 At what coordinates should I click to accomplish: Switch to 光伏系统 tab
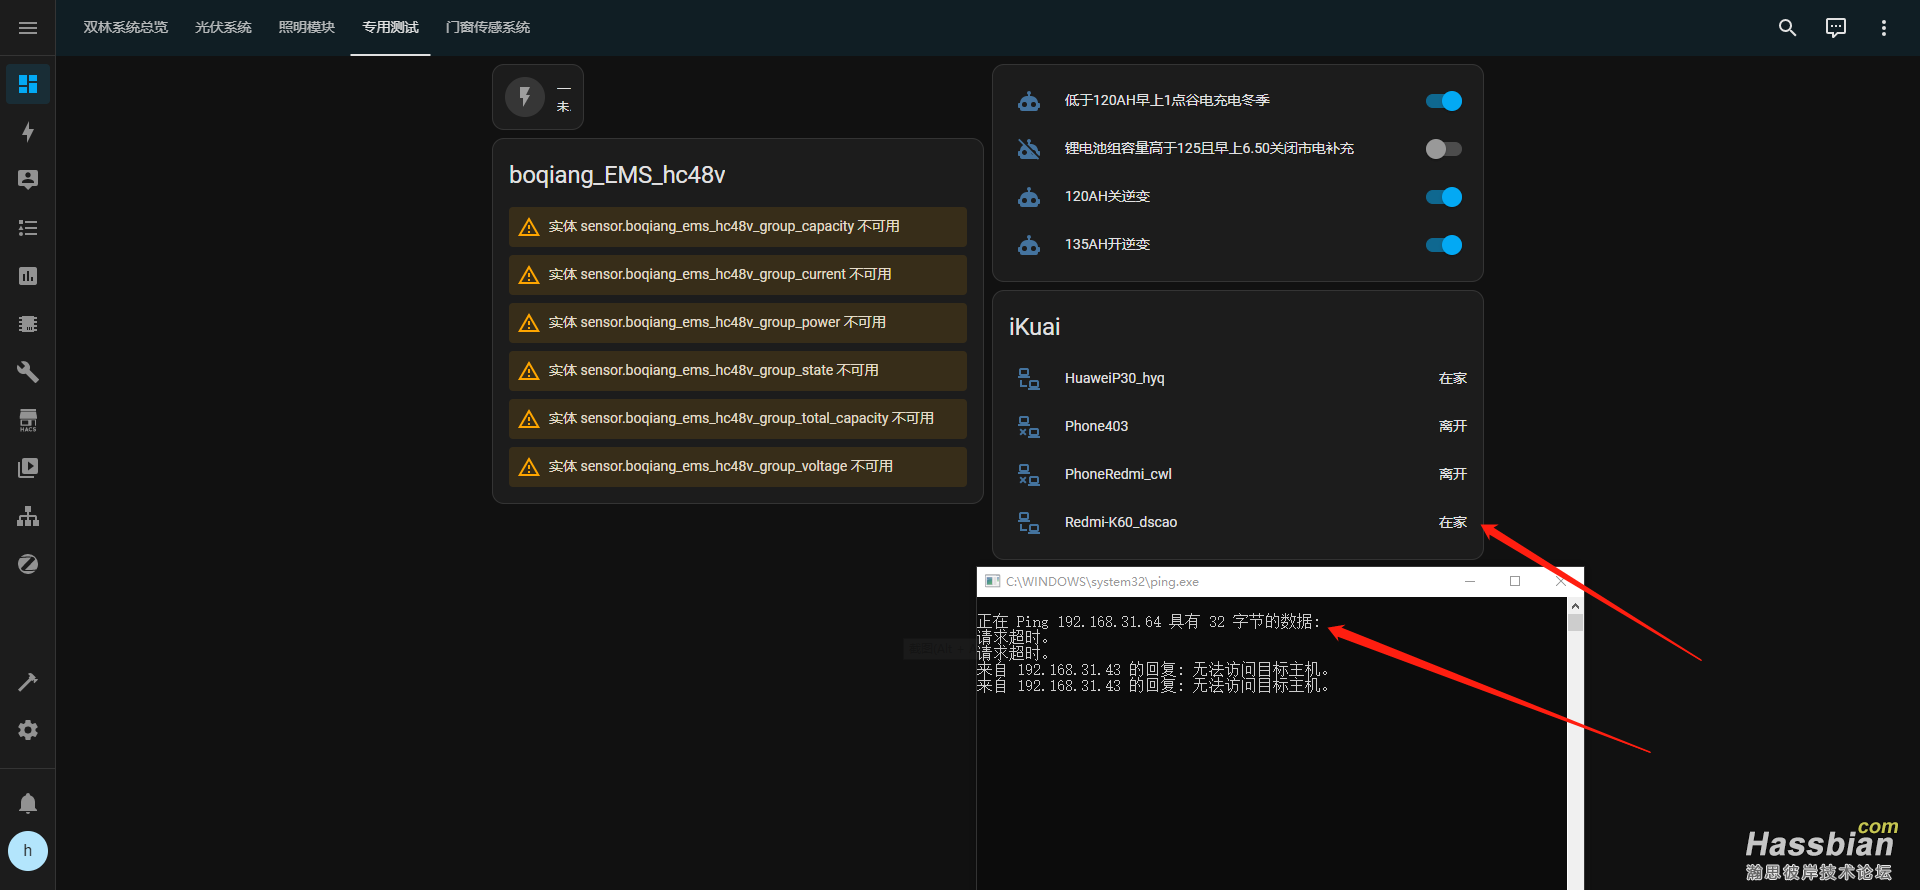pos(223,28)
